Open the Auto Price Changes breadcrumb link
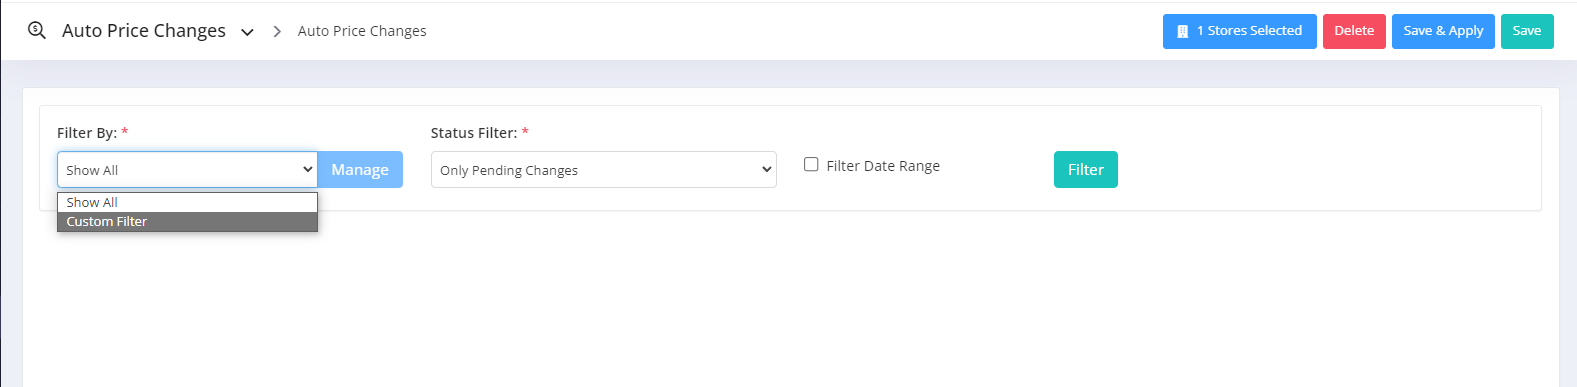1577x387 pixels. (362, 31)
